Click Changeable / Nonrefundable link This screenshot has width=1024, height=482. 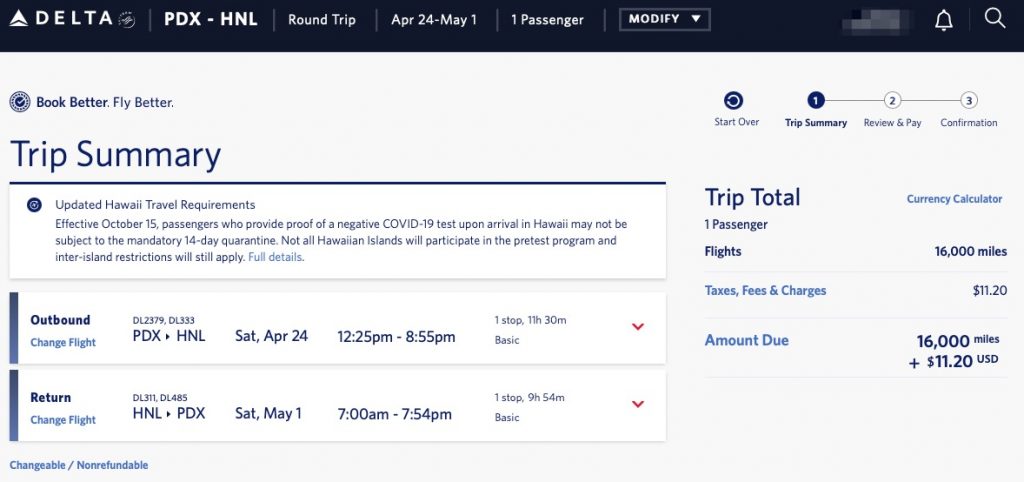click(x=79, y=465)
